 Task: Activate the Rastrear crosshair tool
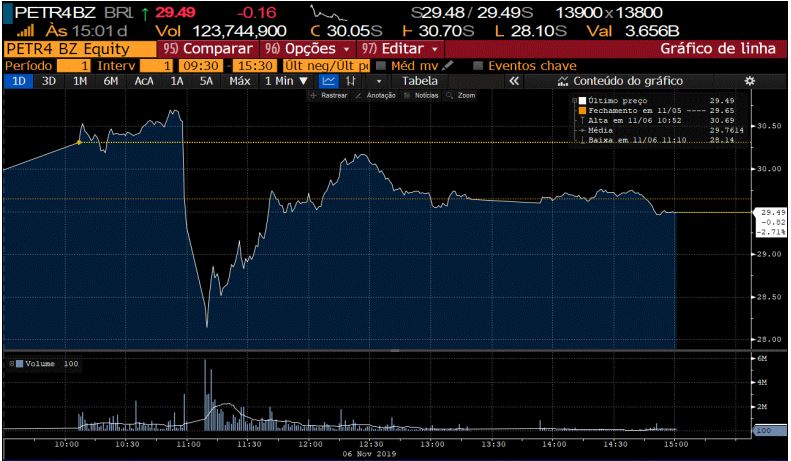[x=328, y=95]
